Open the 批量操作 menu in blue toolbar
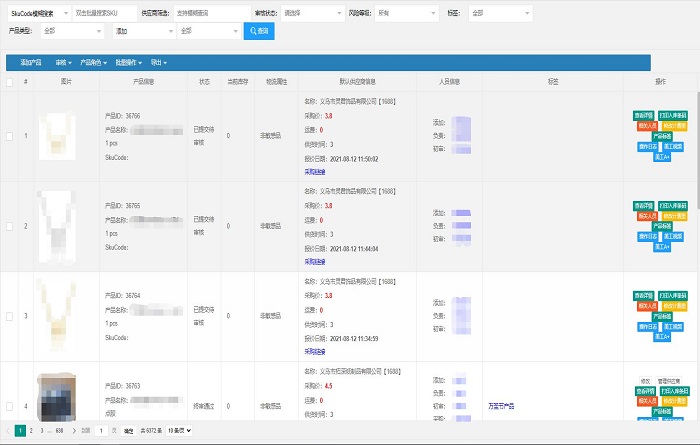This screenshot has height=445, width=700. (129, 63)
